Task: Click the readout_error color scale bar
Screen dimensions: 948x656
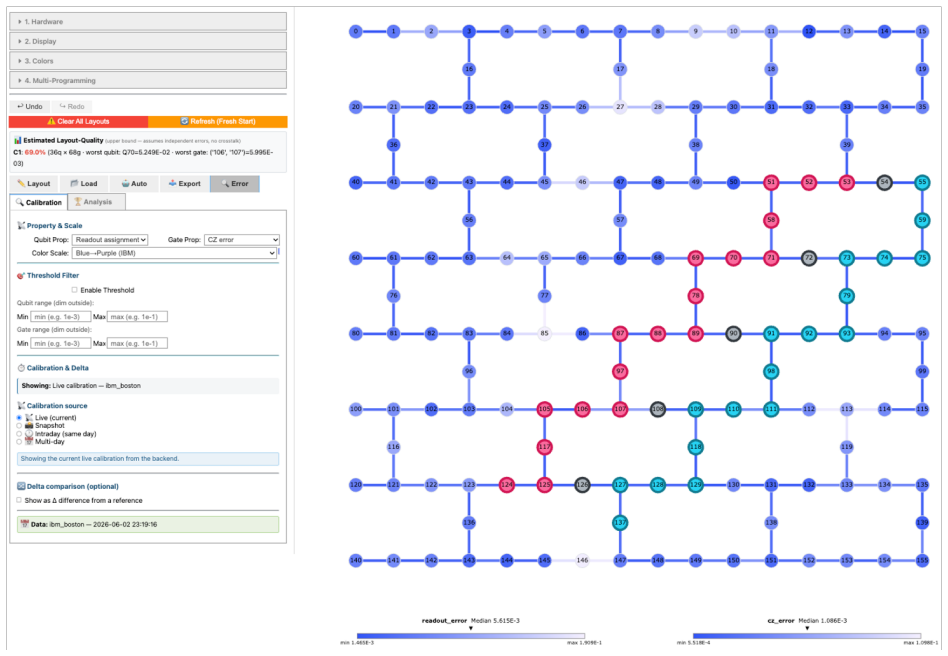Action: click(x=471, y=636)
